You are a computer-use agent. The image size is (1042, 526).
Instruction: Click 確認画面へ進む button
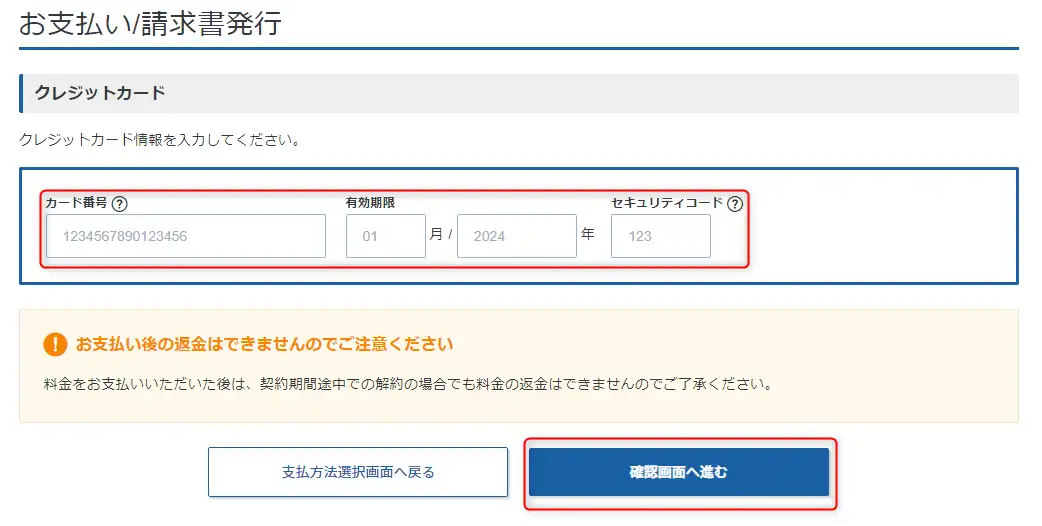pos(678,472)
